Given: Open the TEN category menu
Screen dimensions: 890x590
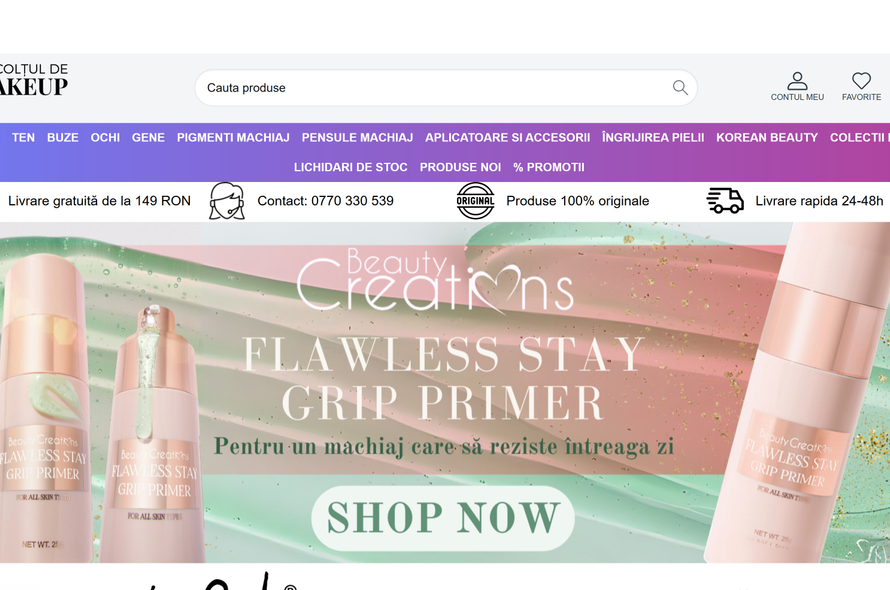Looking at the screenshot, I should click(23, 137).
